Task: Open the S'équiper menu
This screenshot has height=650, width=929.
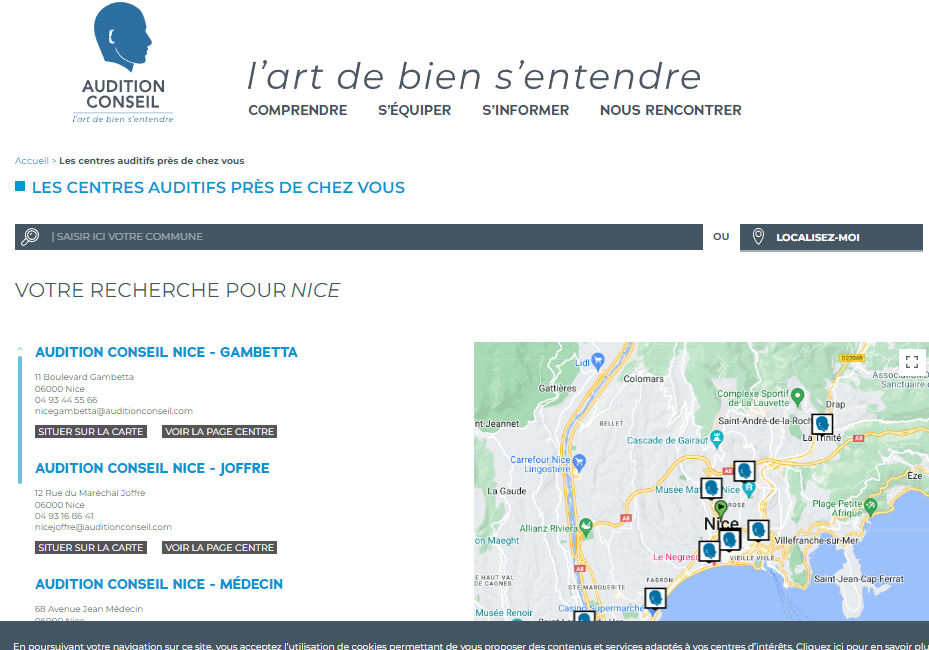Action: coord(414,111)
